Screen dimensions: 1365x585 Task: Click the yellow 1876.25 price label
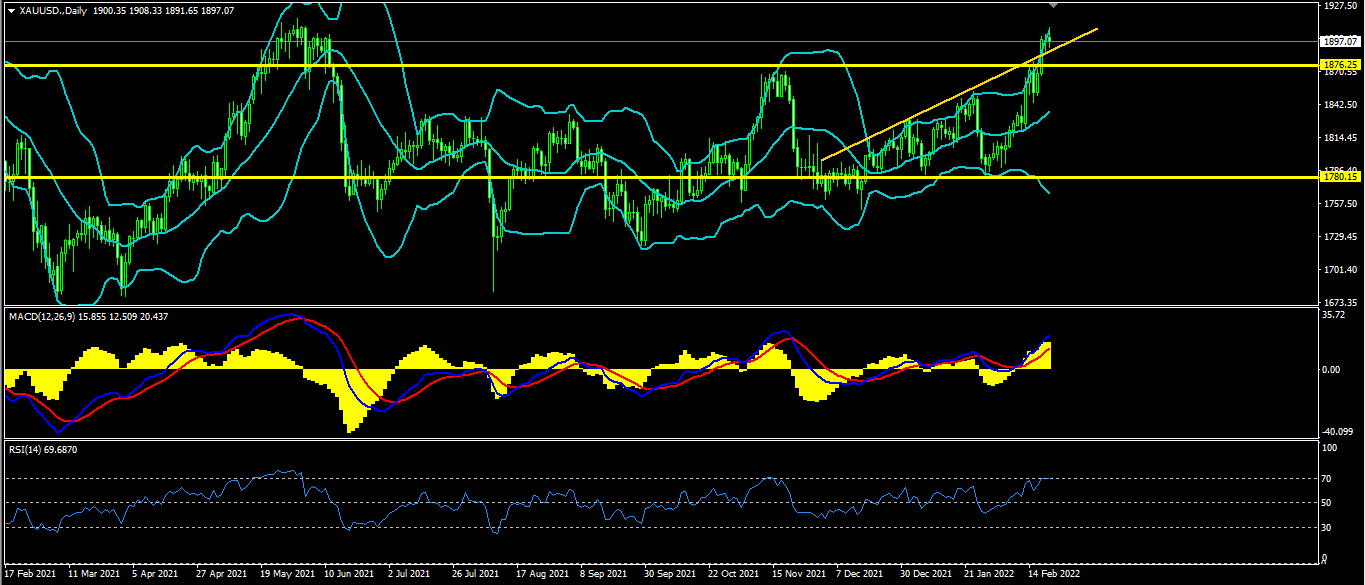[x=1341, y=65]
